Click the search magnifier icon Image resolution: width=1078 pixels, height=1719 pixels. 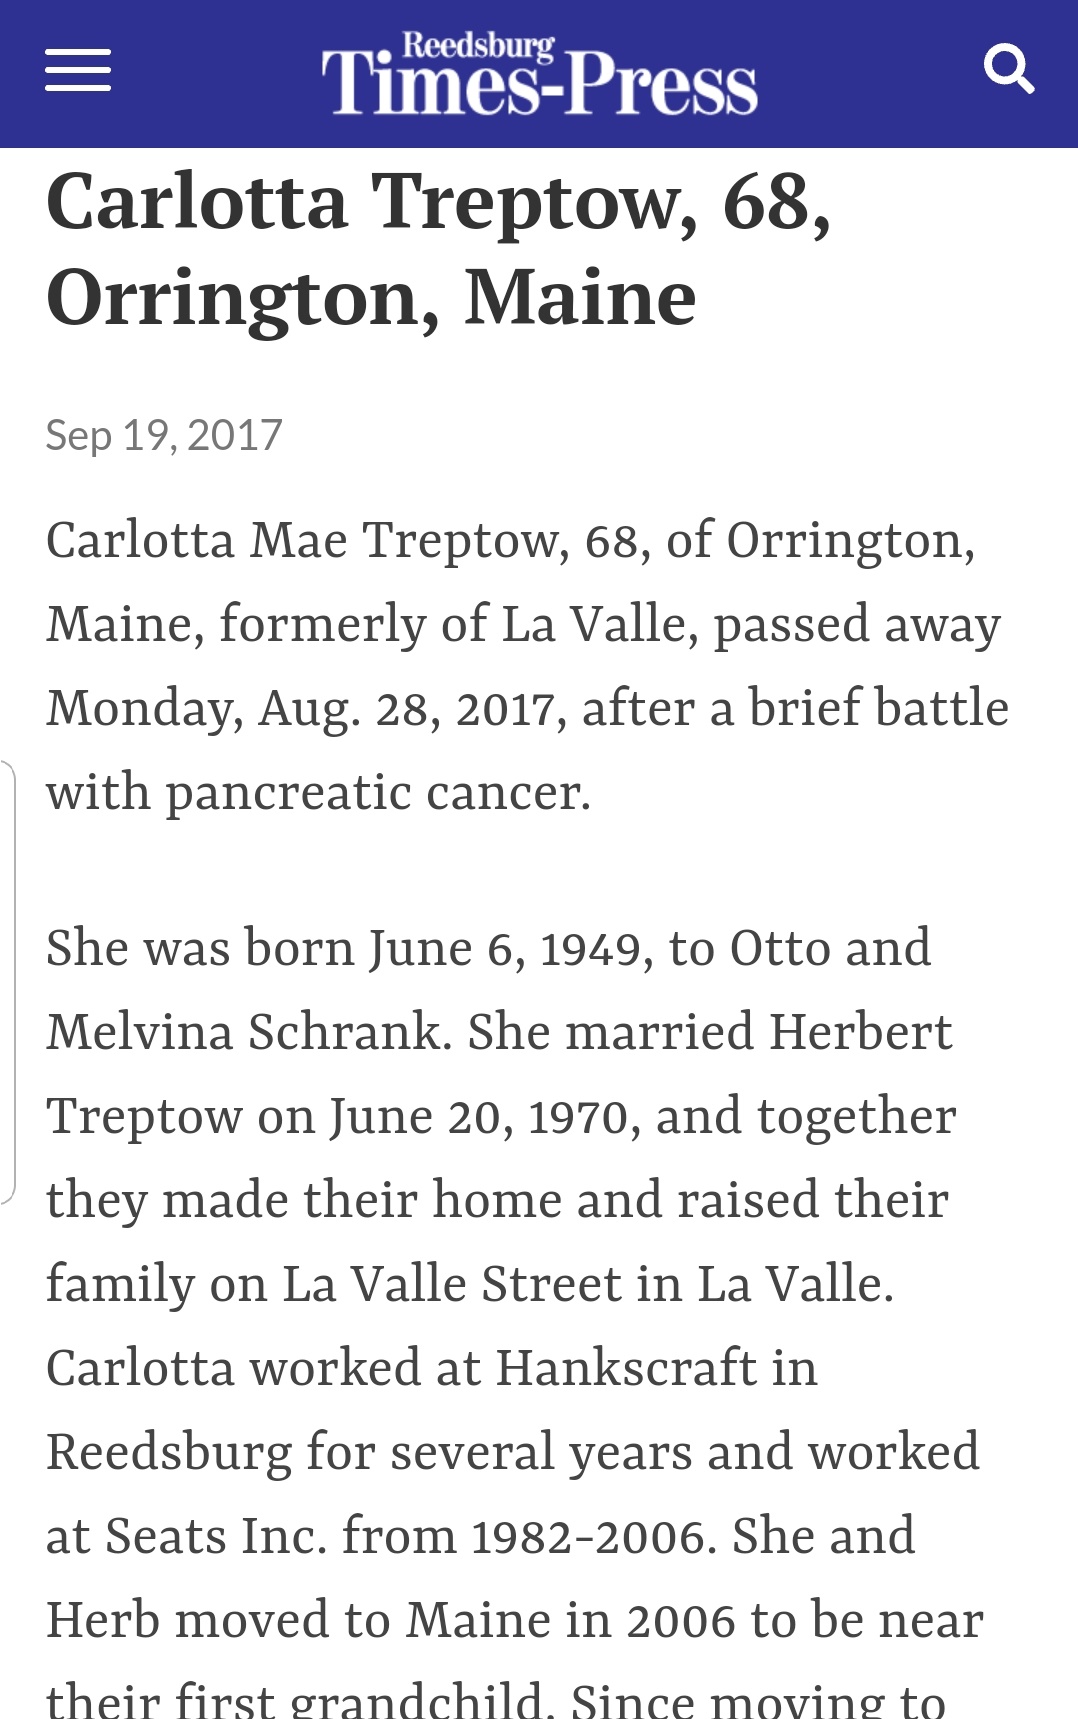[x=1008, y=69]
